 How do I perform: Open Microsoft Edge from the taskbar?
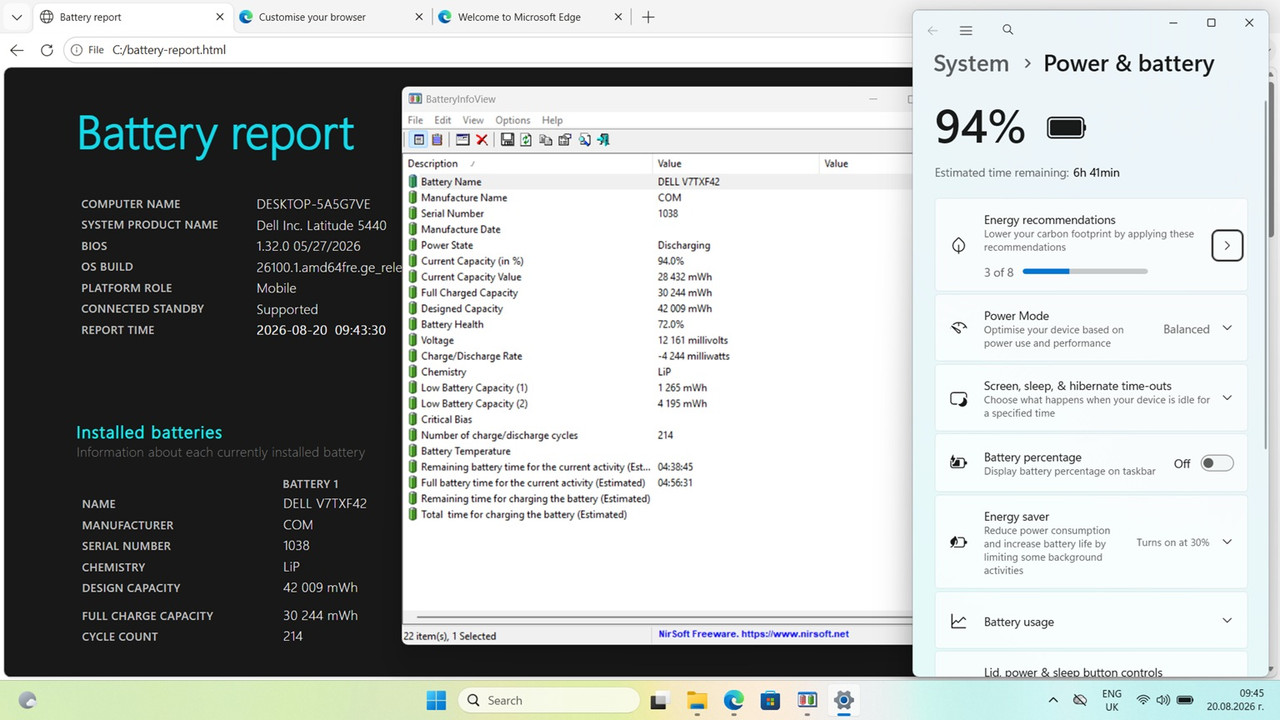(734, 700)
